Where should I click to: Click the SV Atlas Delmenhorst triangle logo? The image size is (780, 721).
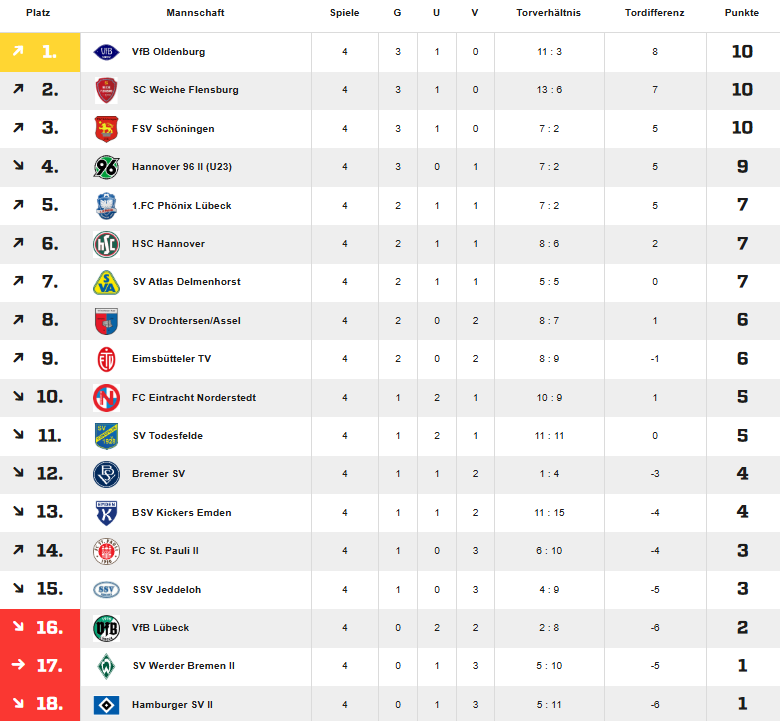(x=106, y=282)
